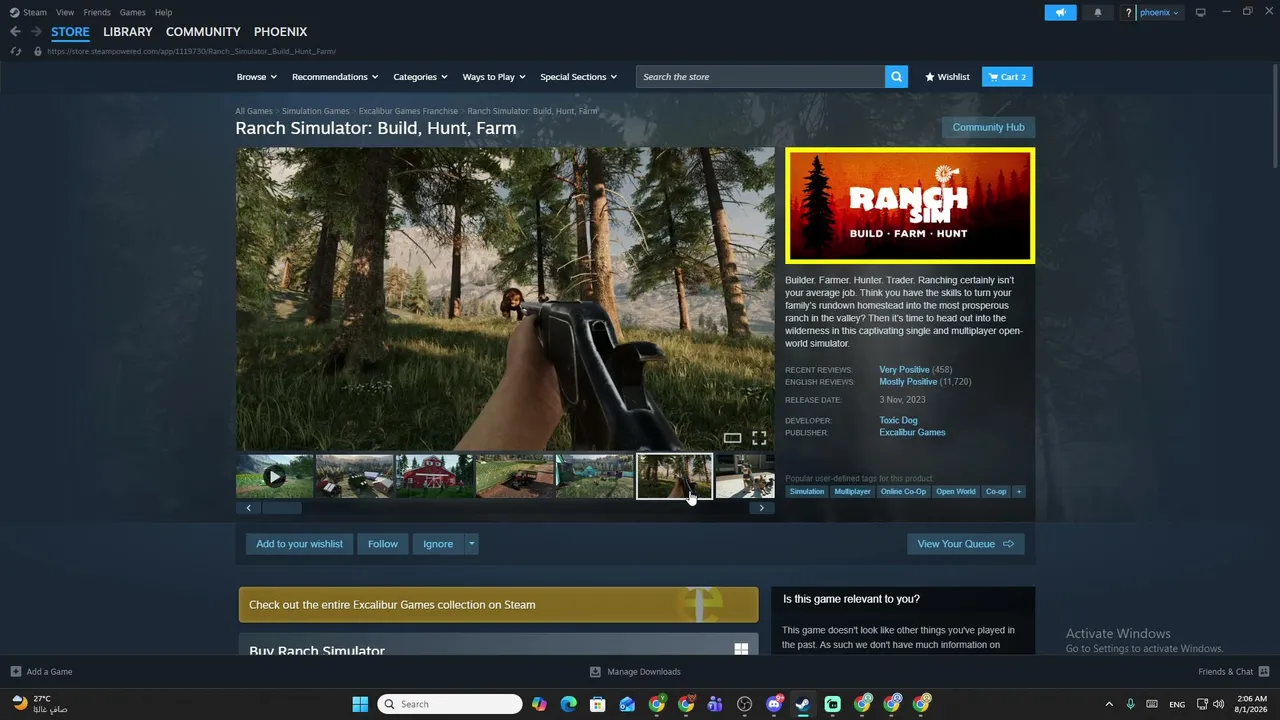
Task: Open Outlook from the taskbar
Action: pyautogui.click(x=627, y=704)
